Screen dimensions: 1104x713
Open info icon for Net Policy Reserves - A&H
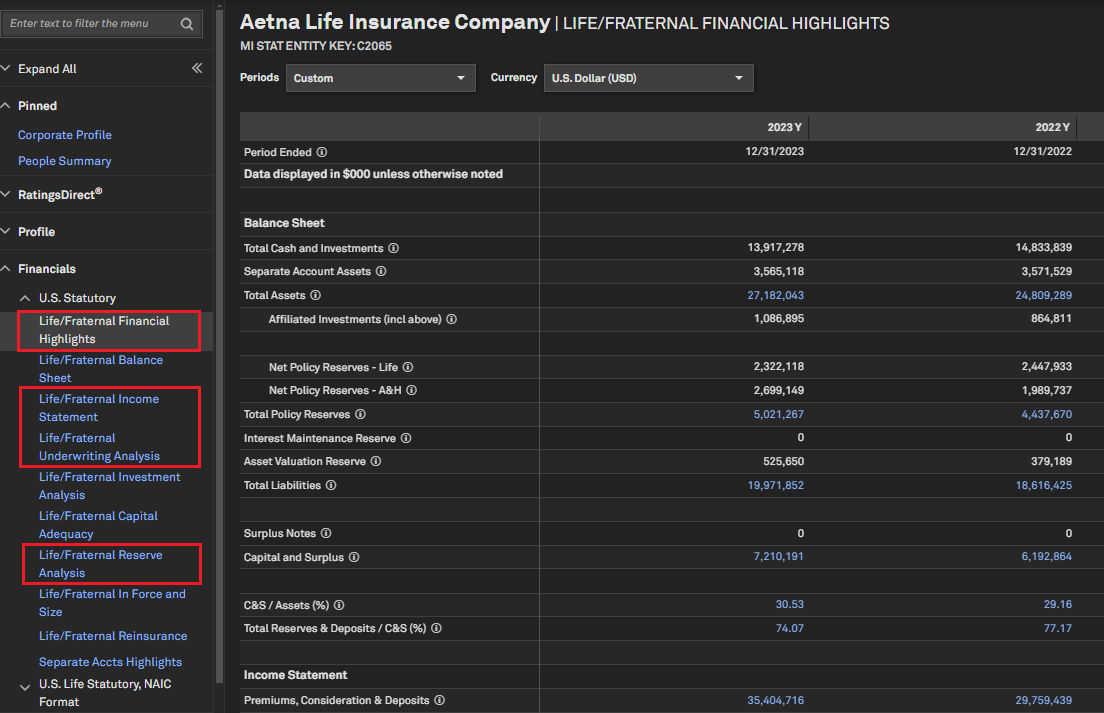tap(411, 390)
